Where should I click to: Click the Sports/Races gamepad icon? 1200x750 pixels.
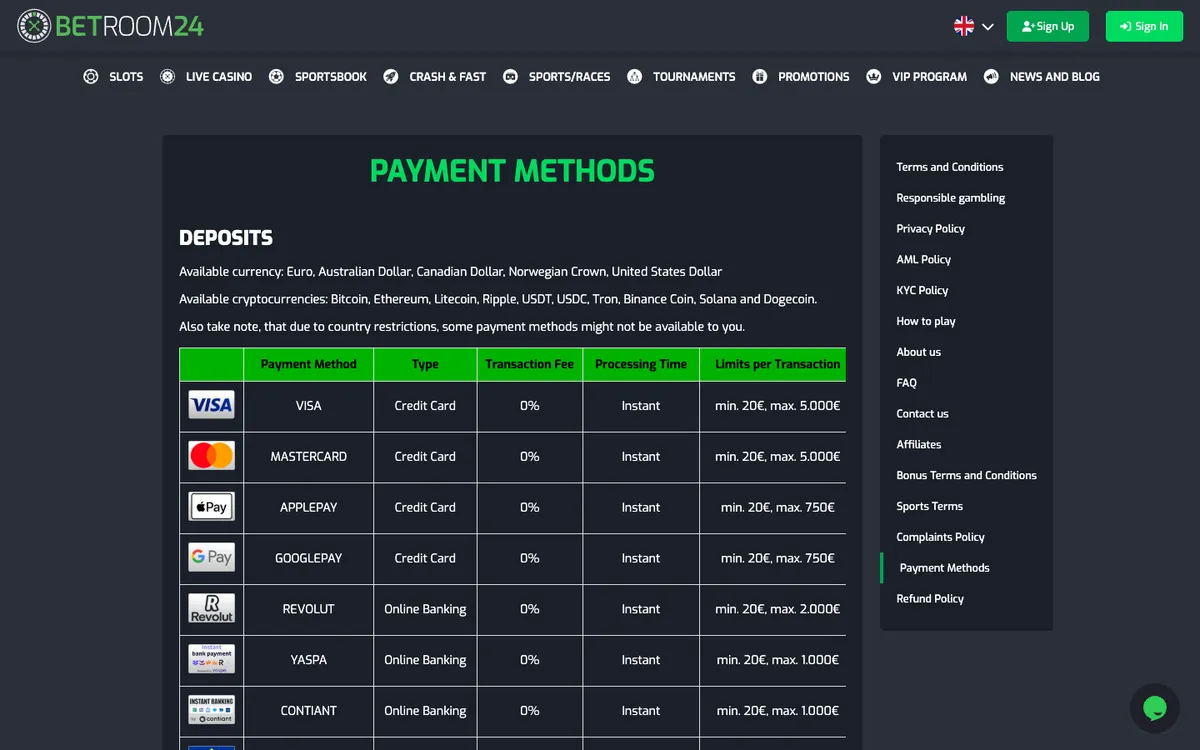(510, 77)
